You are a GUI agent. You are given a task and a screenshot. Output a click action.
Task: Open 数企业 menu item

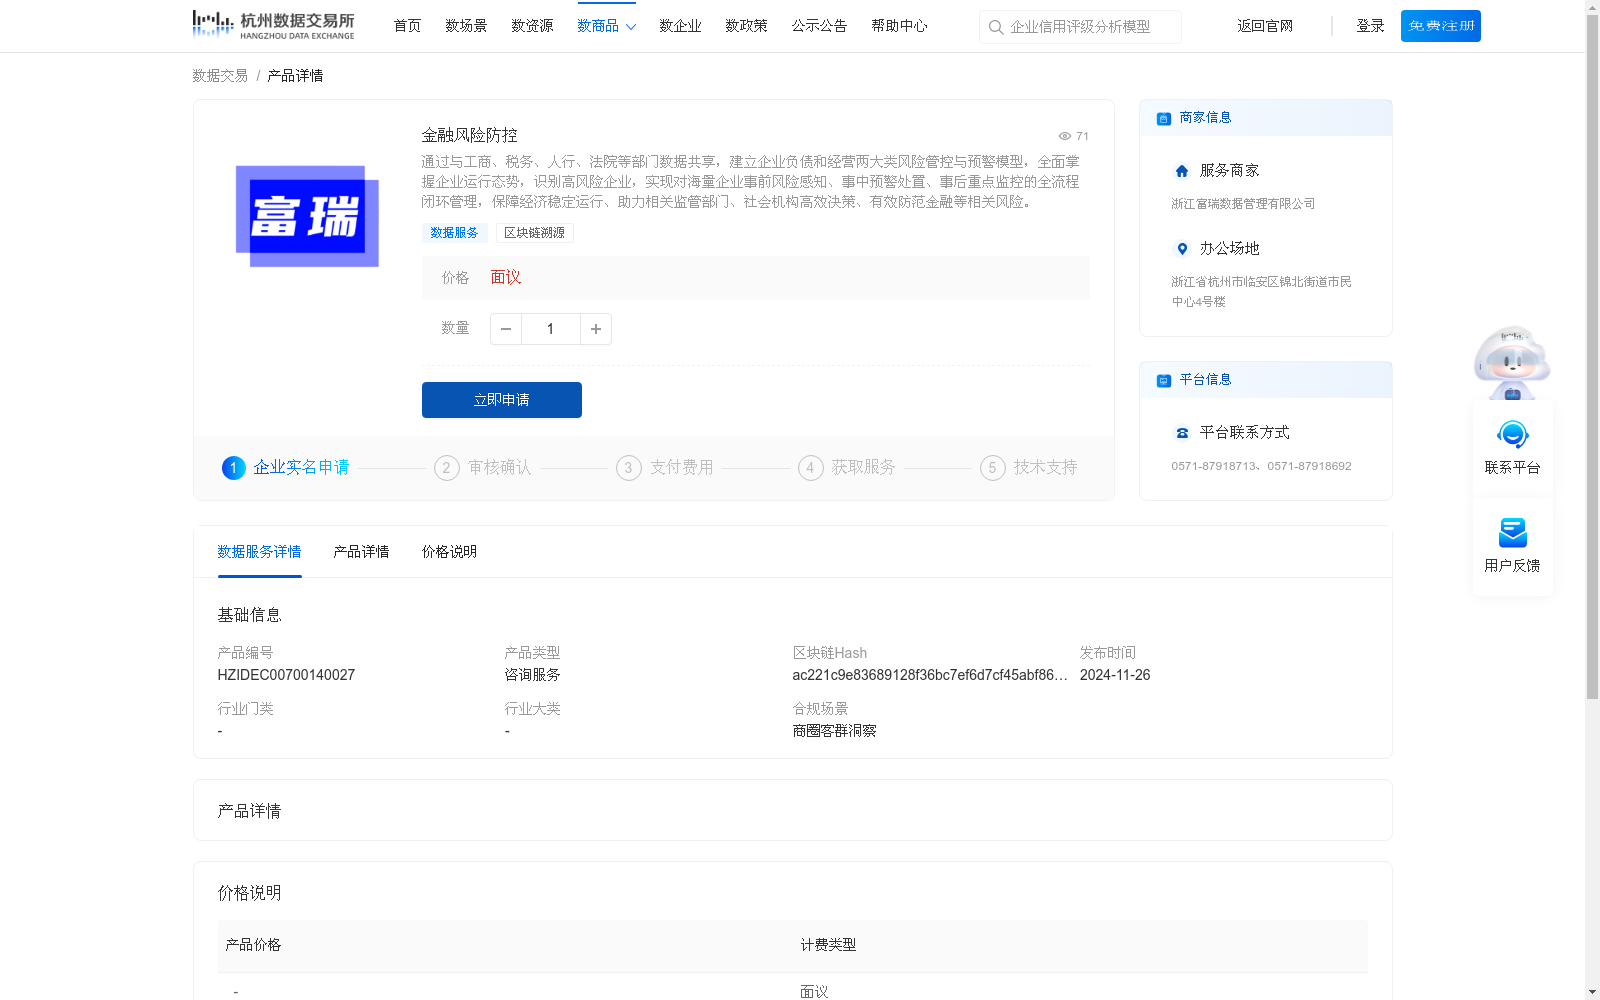[x=680, y=26]
